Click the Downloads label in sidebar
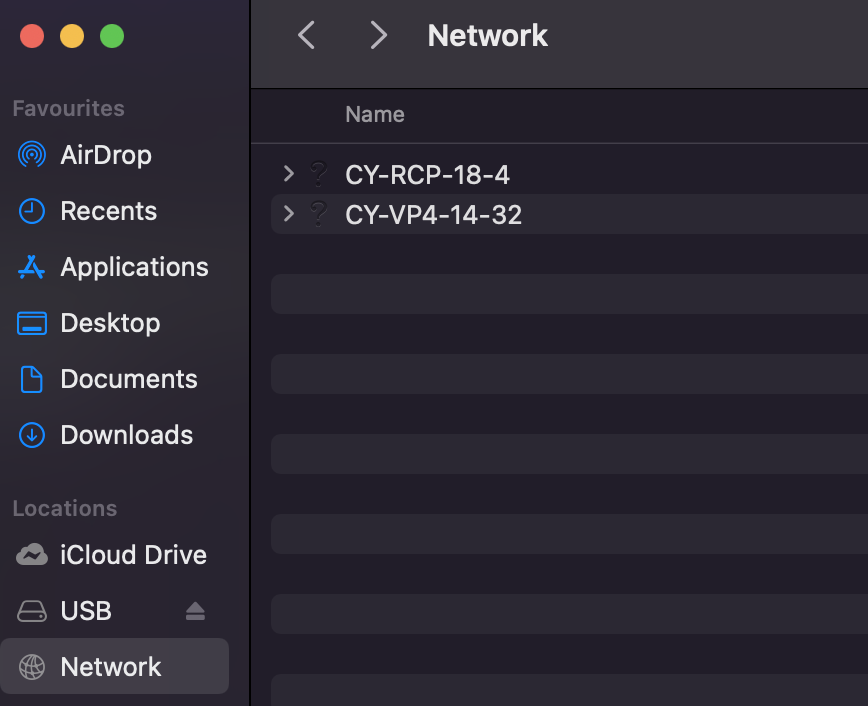Viewport: 868px width, 706px height. pyautogui.click(x=127, y=435)
